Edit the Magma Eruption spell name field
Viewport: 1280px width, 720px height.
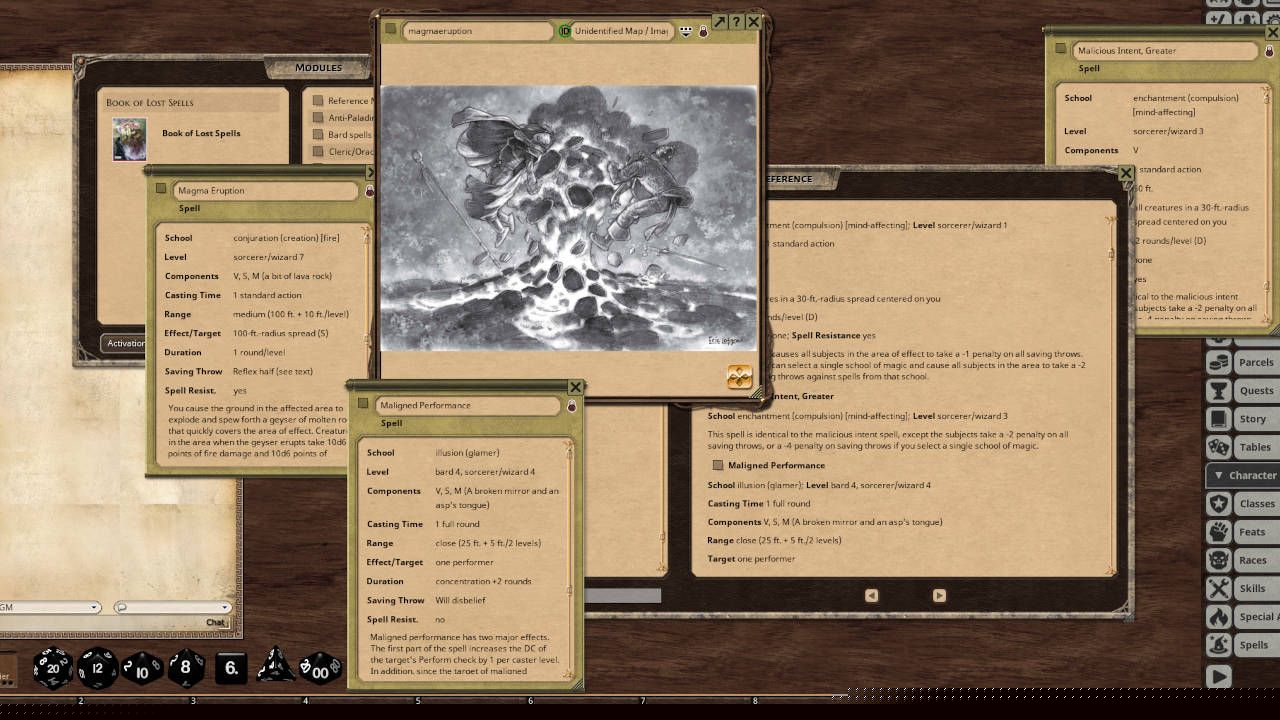click(266, 191)
